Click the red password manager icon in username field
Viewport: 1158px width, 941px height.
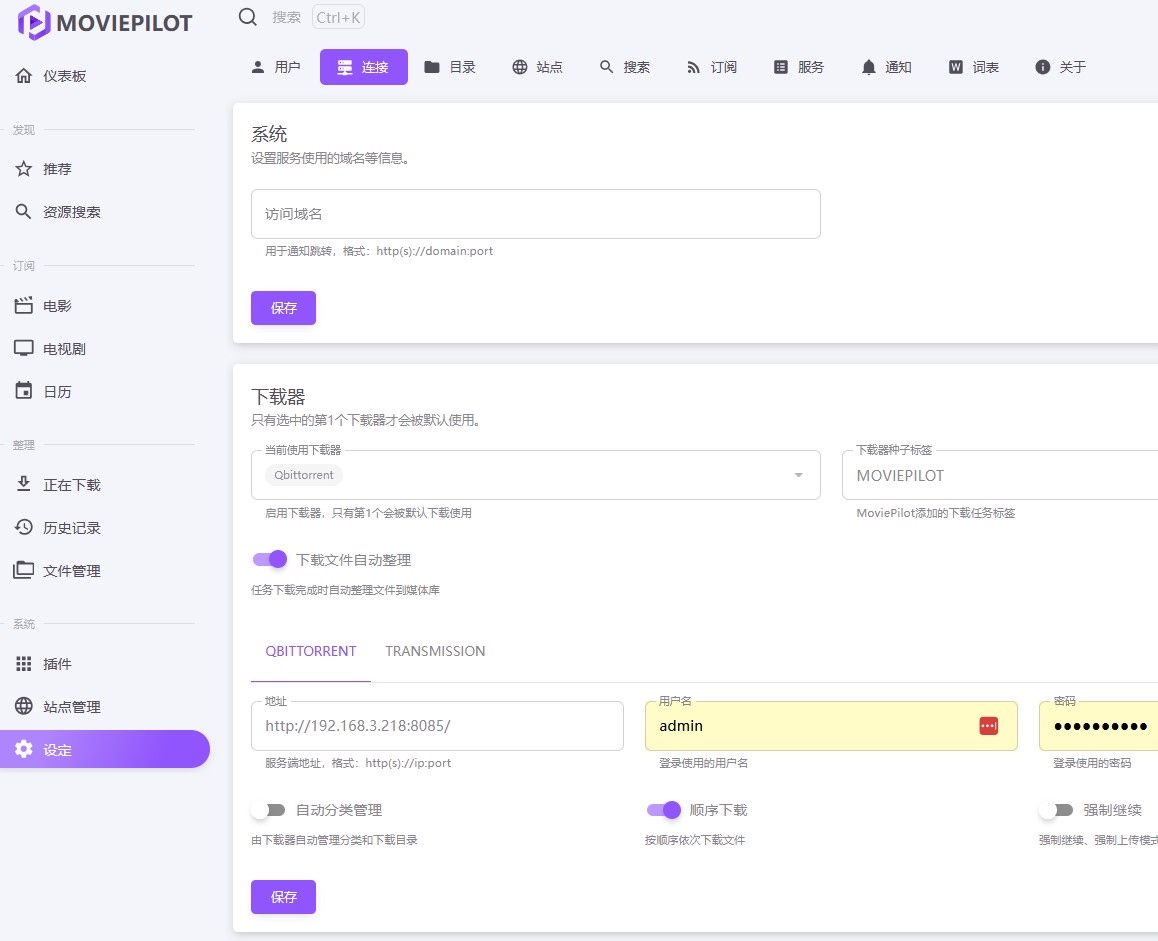[988, 726]
